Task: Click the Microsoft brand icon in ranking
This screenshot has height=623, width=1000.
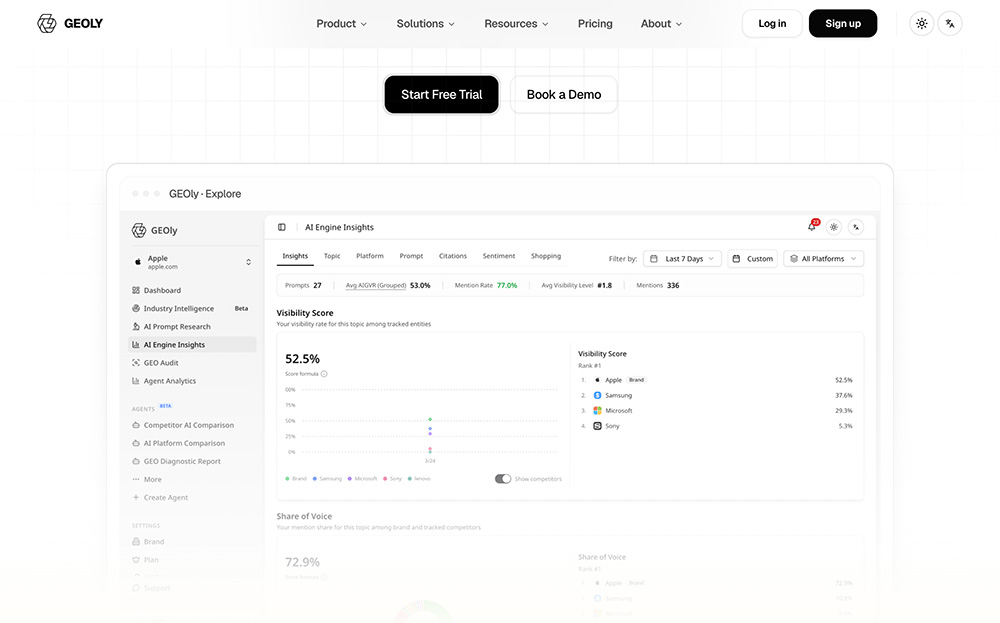Action: (x=598, y=411)
